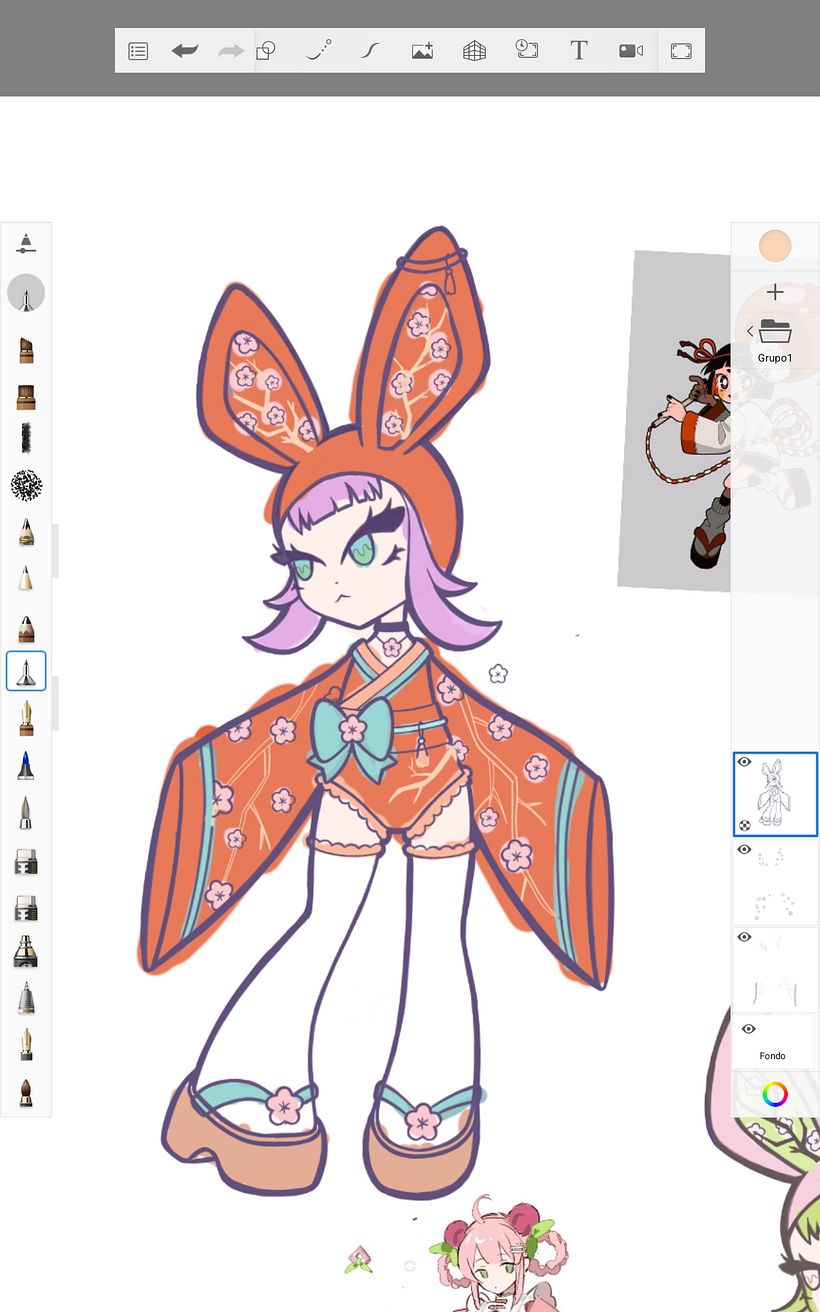
Task: Select the speckled splatter brush
Action: (x=26, y=485)
